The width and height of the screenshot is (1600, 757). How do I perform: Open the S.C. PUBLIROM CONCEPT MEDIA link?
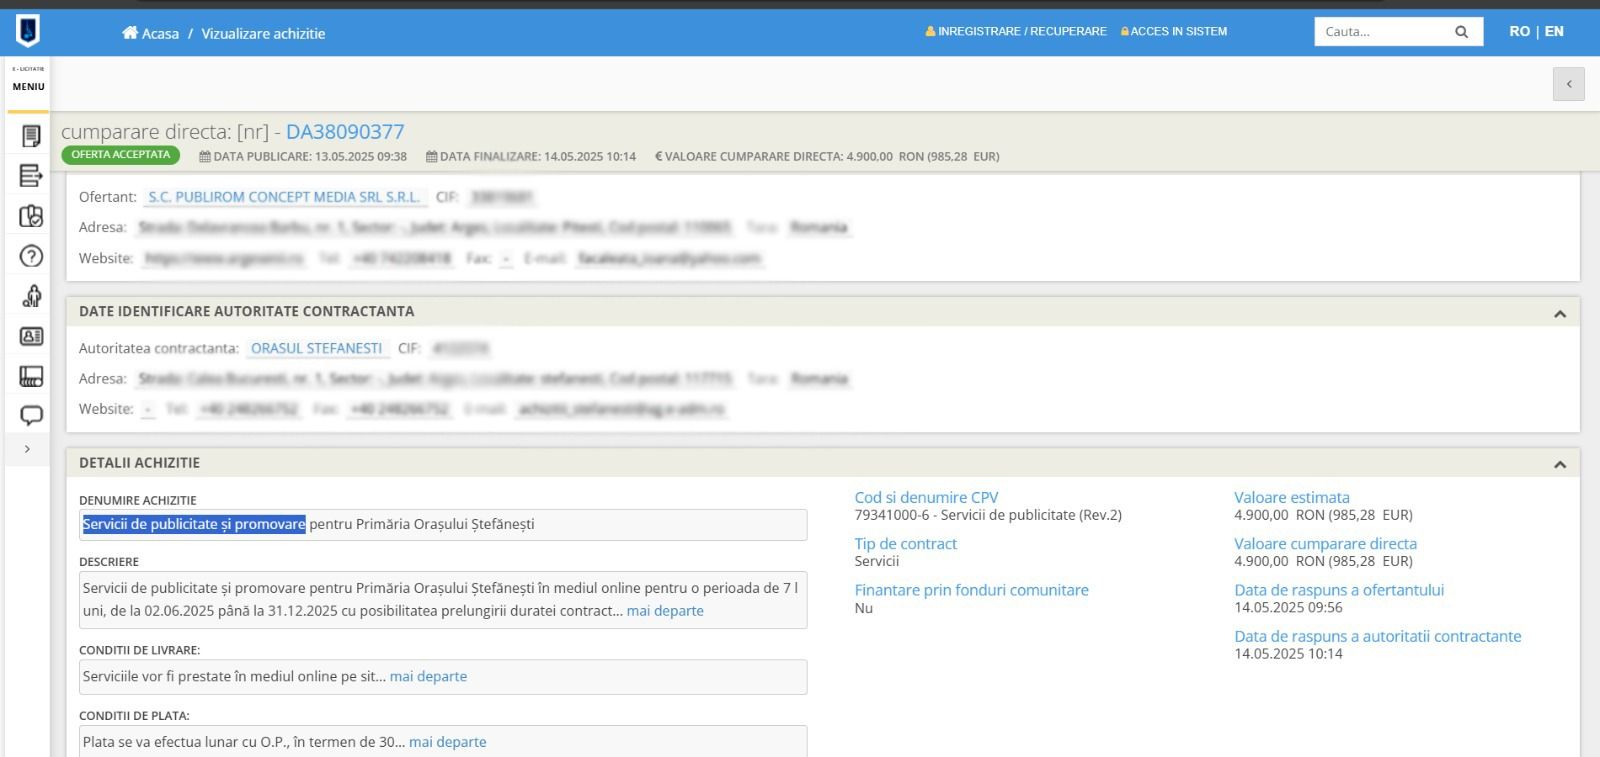(x=284, y=197)
